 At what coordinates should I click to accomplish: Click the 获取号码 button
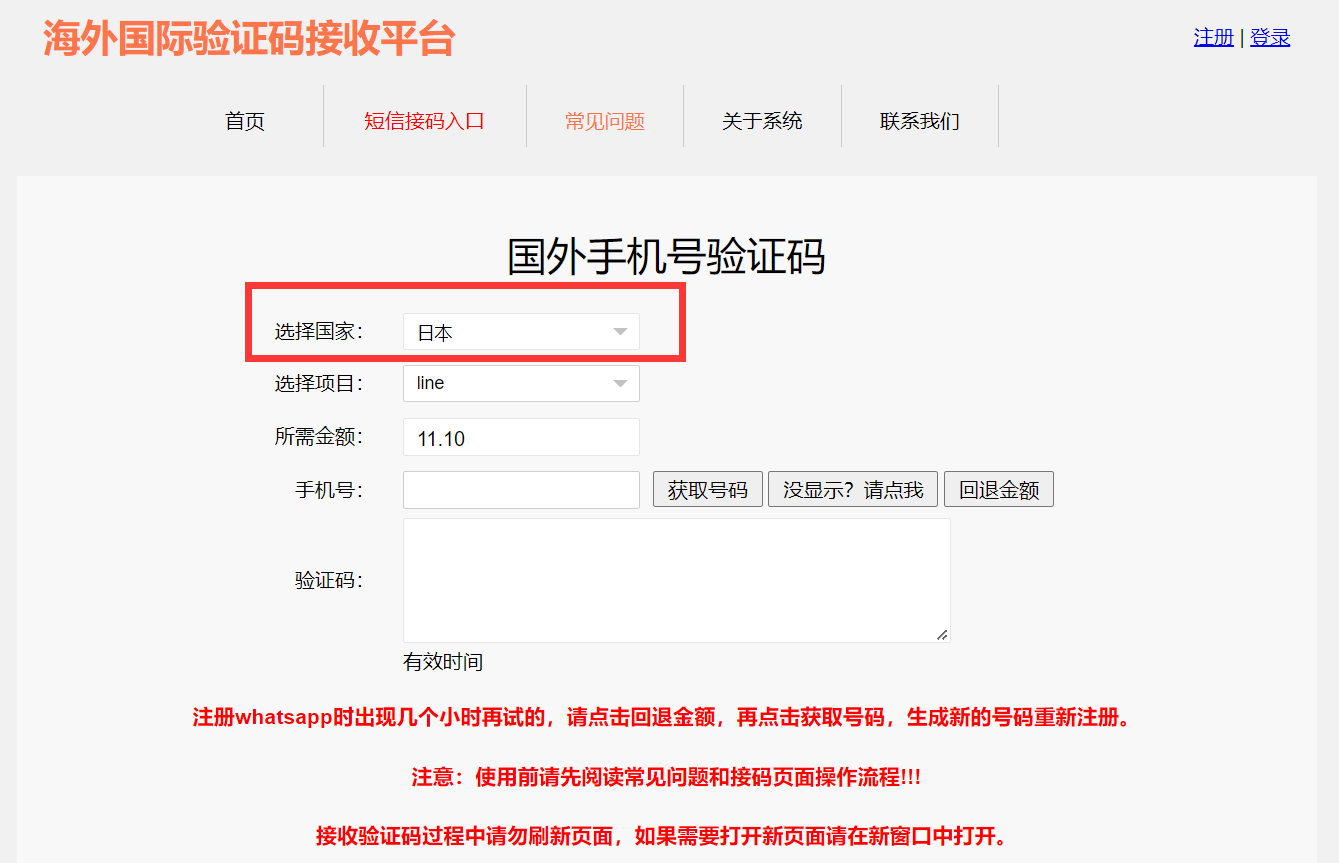tap(707, 490)
